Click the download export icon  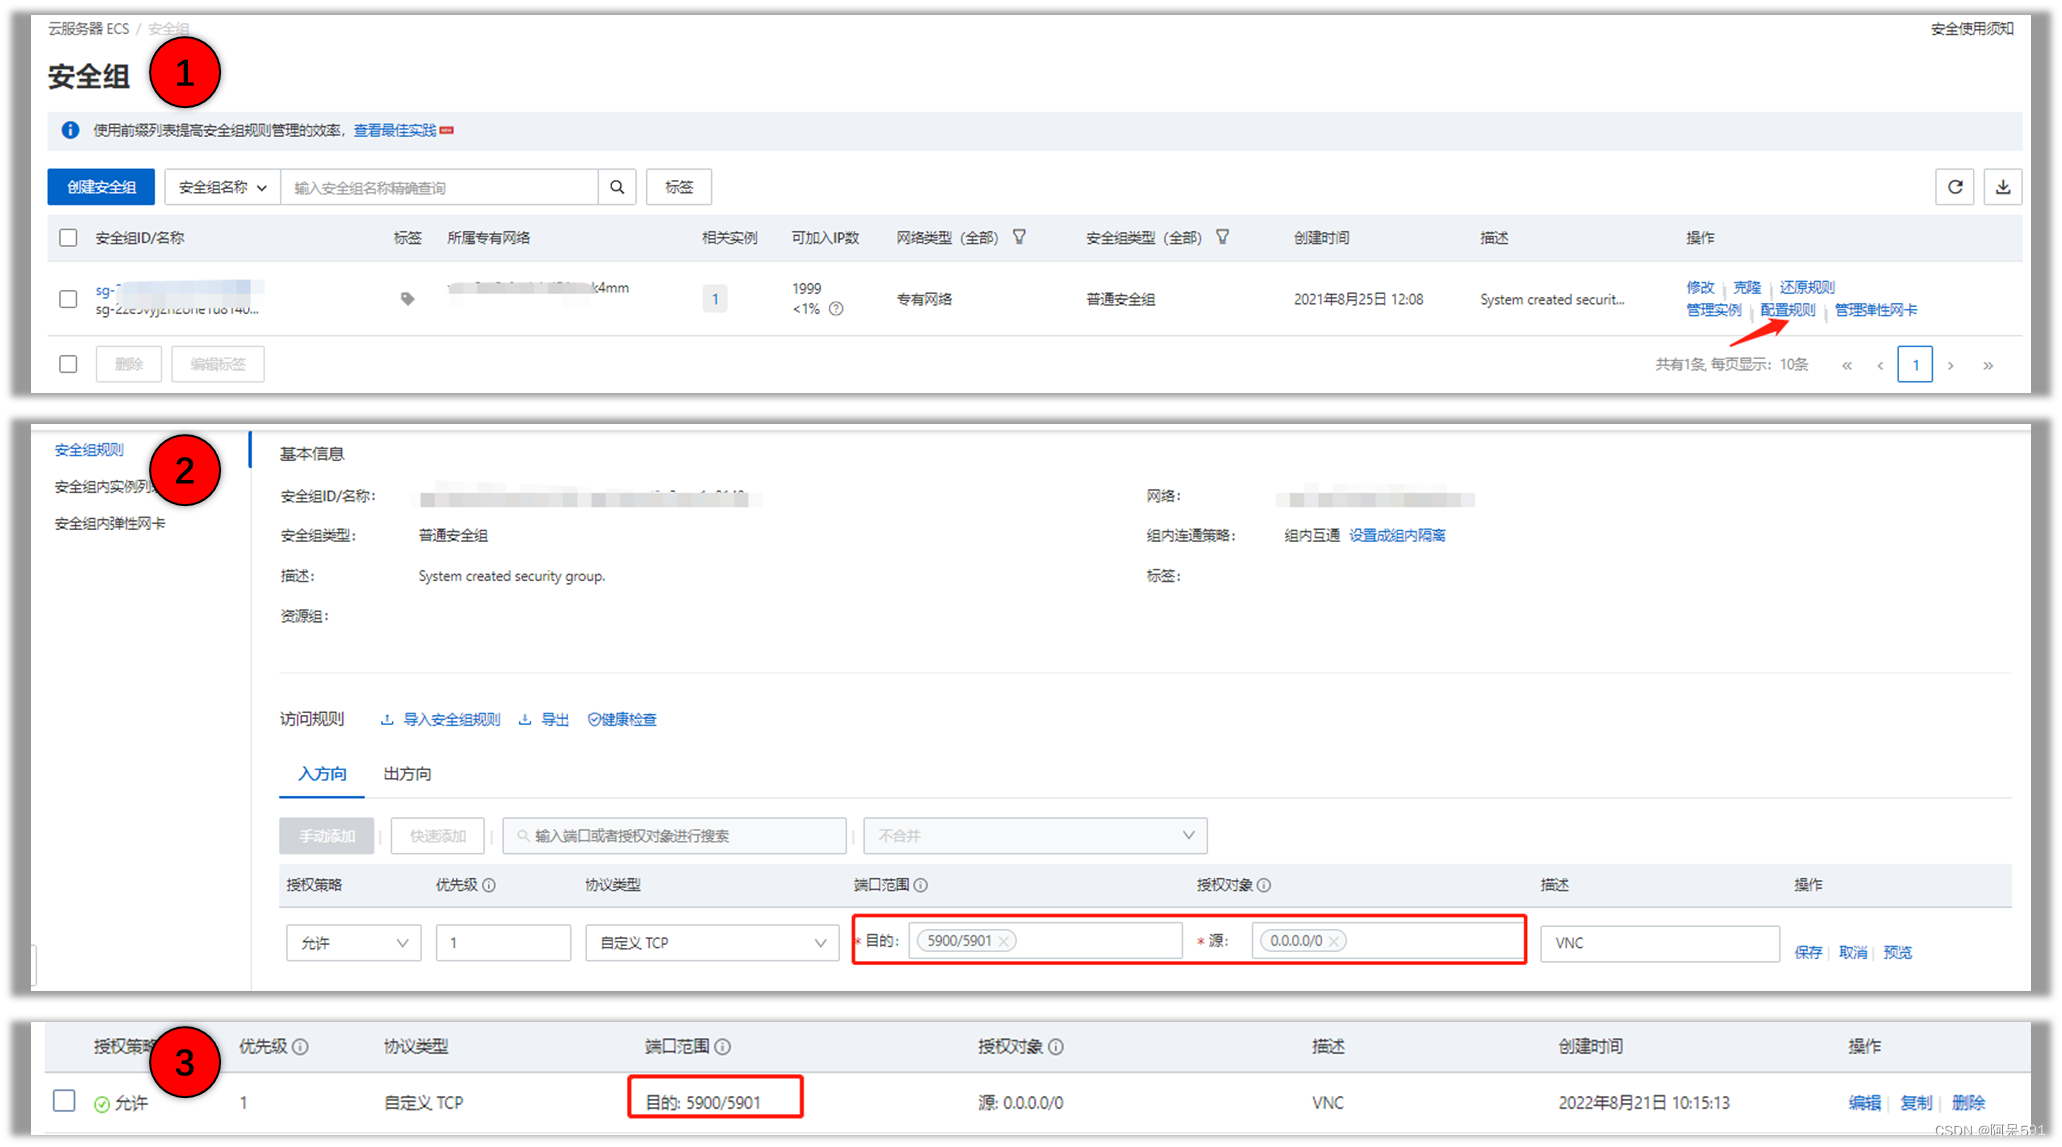2003,187
